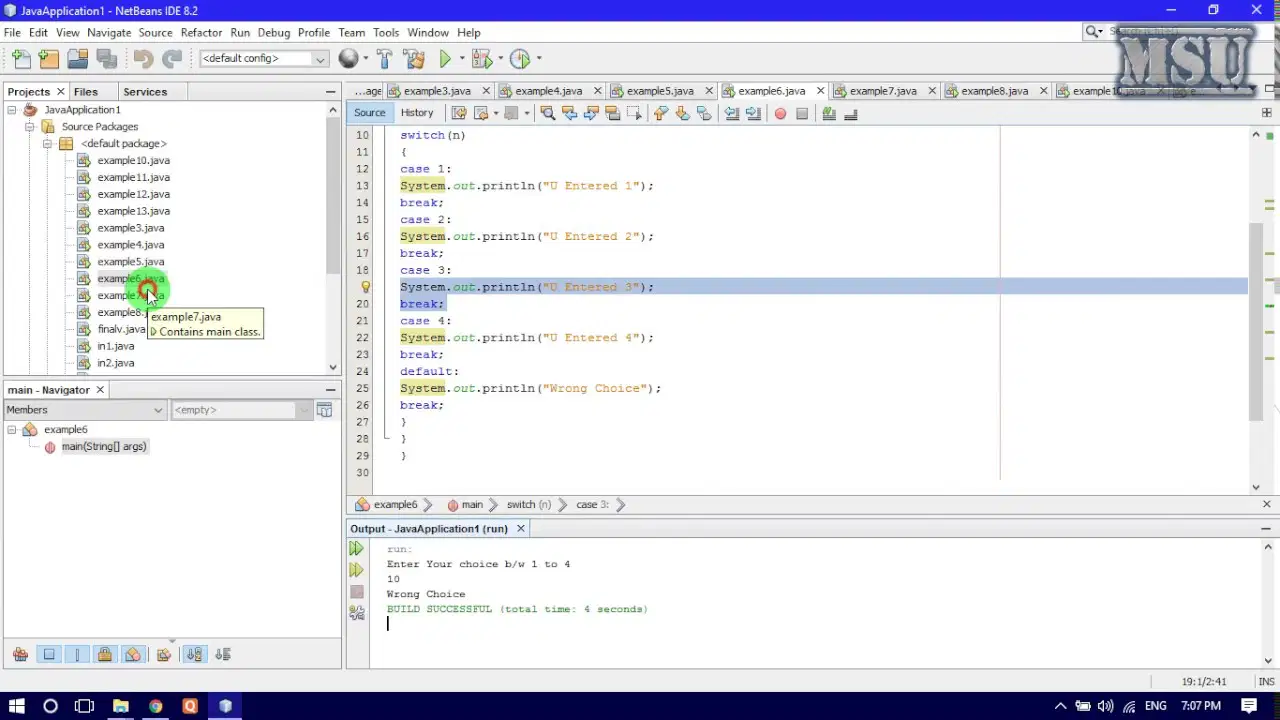Collapse the JavaApplication1 project node

click(x=12, y=110)
